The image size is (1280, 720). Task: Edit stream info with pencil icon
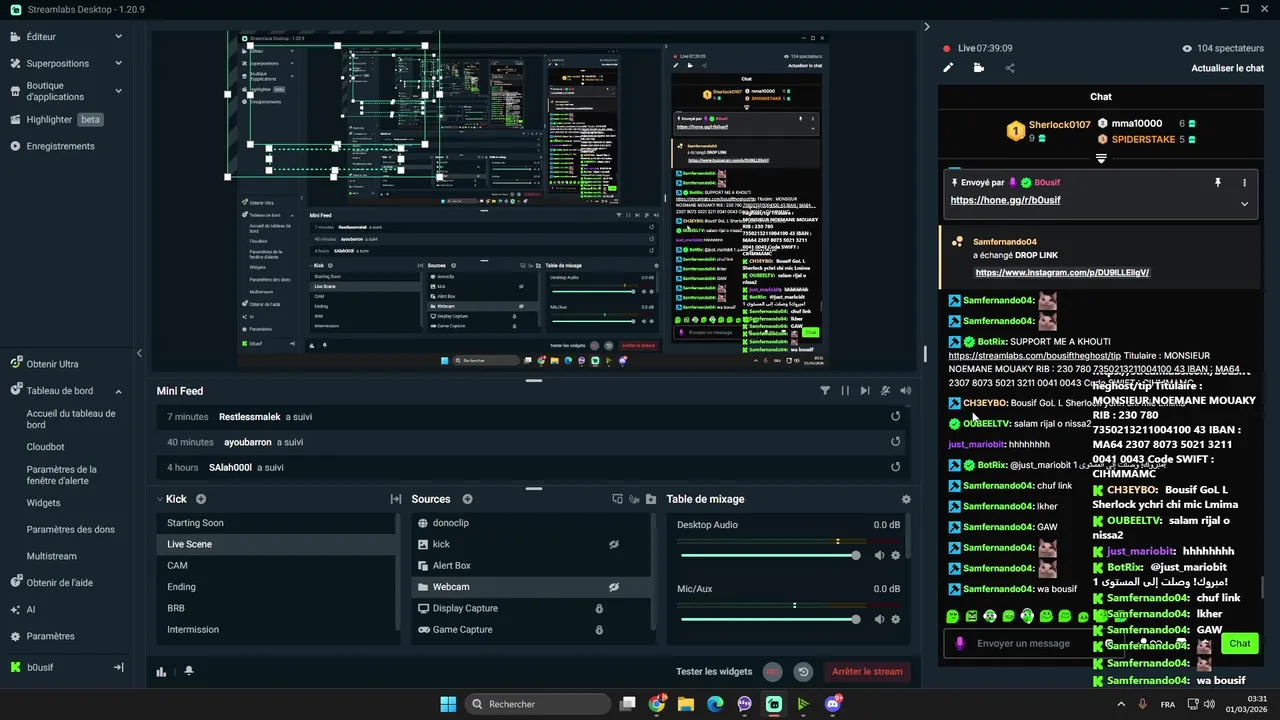pyautogui.click(x=948, y=68)
